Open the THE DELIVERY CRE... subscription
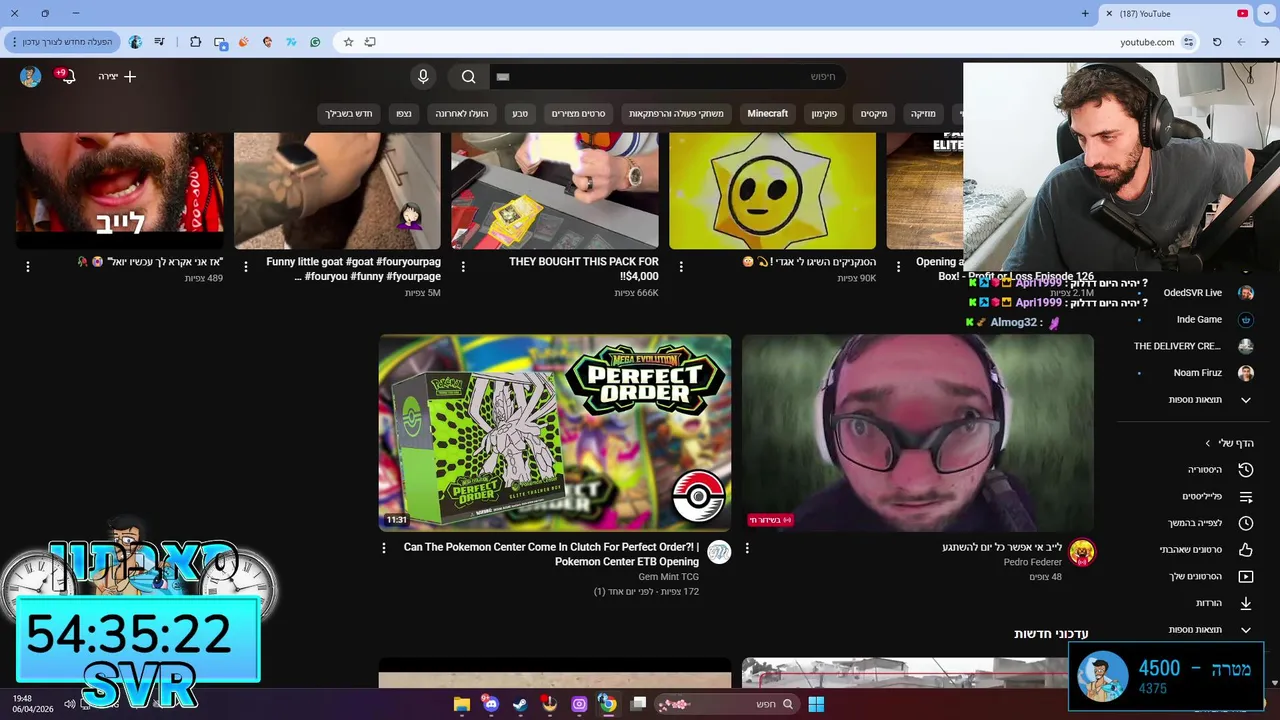Image resolution: width=1280 pixels, height=720 pixels. point(1195,346)
